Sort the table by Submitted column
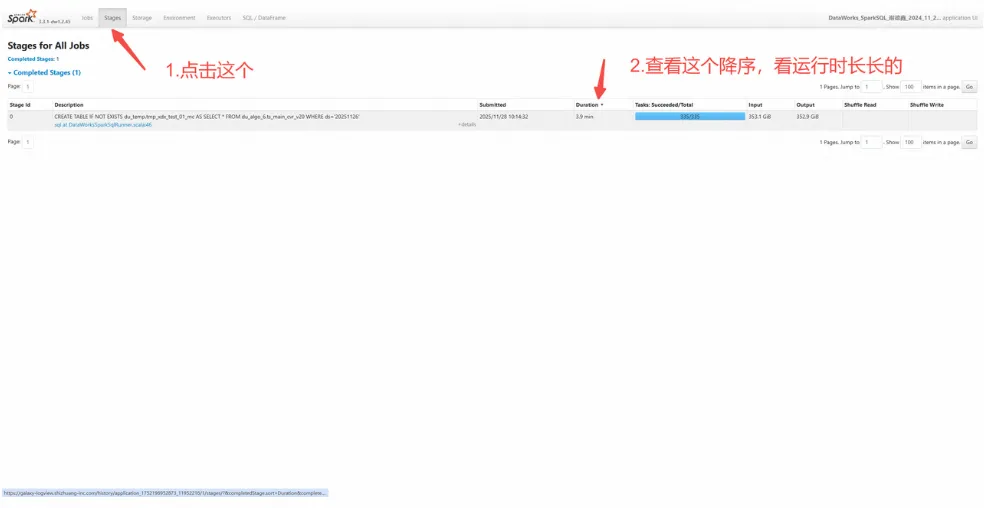Image resolution: width=984 pixels, height=508 pixels. [x=493, y=105]
